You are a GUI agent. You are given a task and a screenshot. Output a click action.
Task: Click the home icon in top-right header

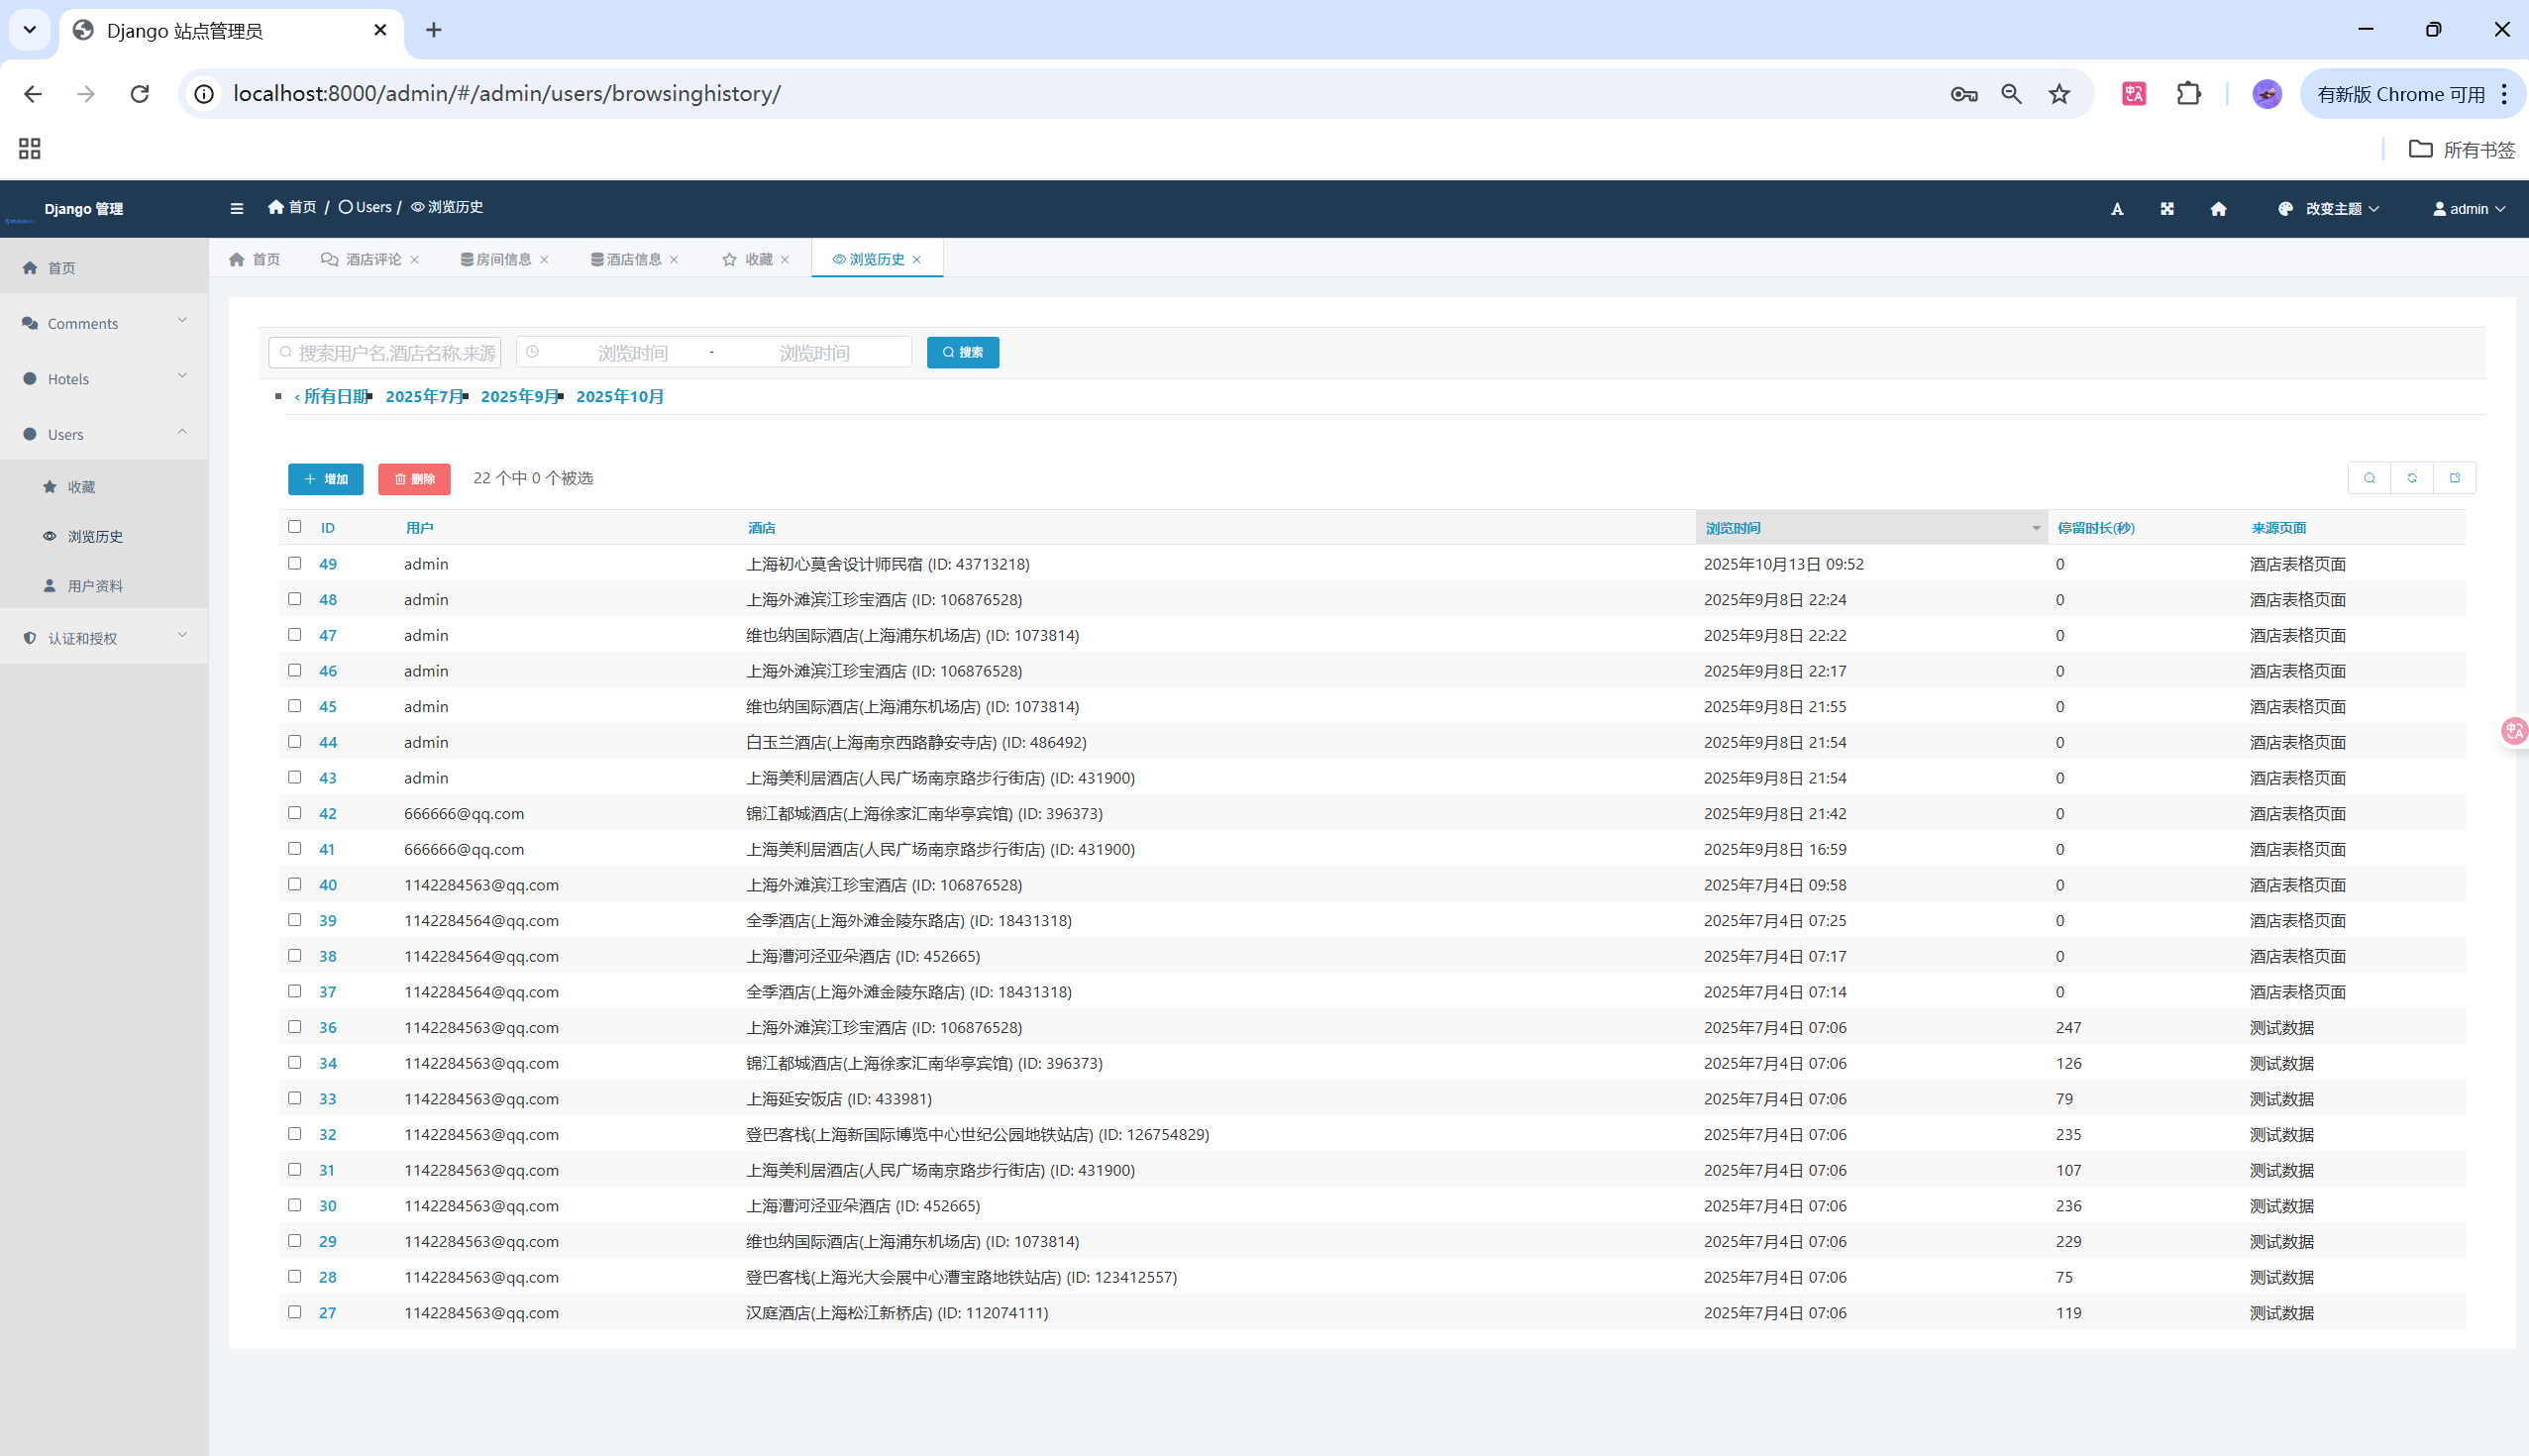(x=2218, y=209)
